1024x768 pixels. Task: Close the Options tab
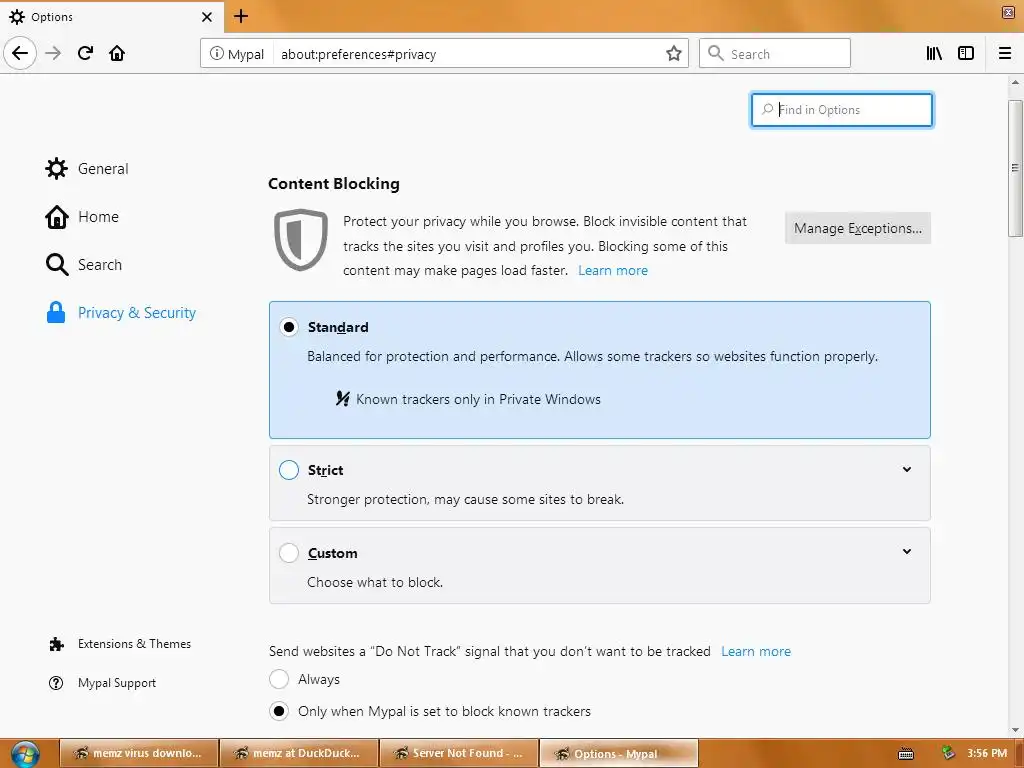coord(206,17)
